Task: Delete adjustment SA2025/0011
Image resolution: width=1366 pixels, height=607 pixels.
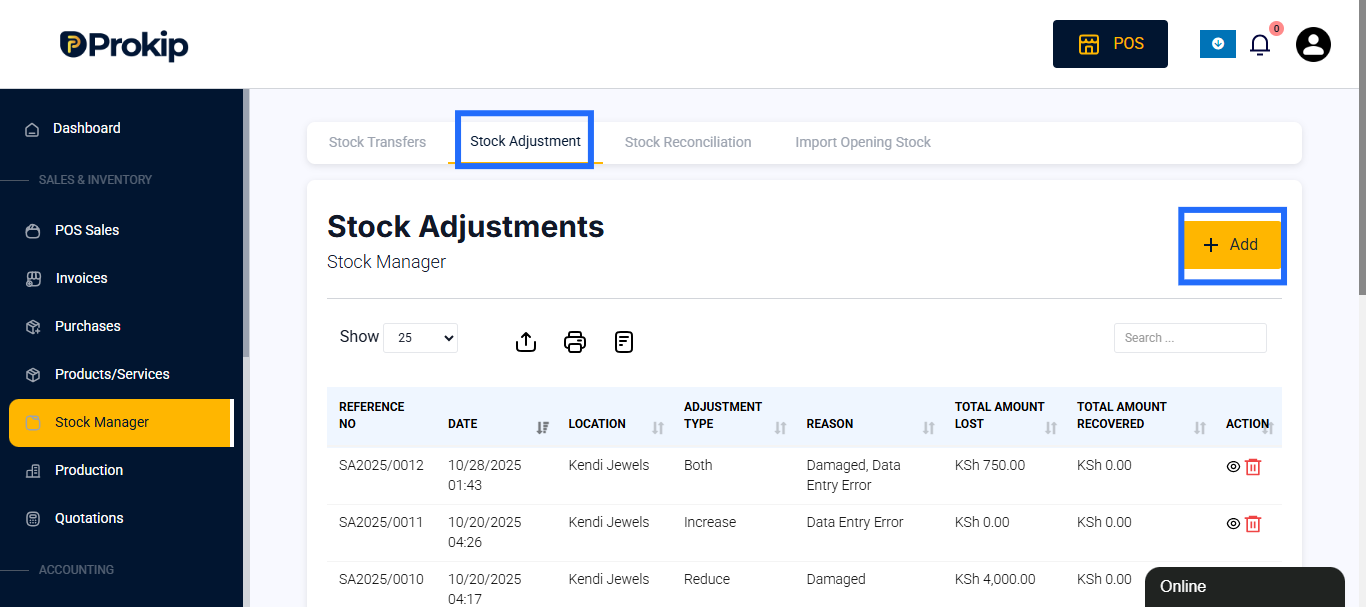Action: tap(1253, 524)
